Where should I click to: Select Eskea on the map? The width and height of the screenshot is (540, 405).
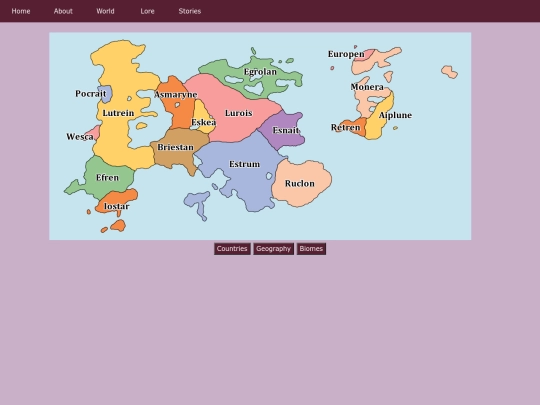(204, 122)
